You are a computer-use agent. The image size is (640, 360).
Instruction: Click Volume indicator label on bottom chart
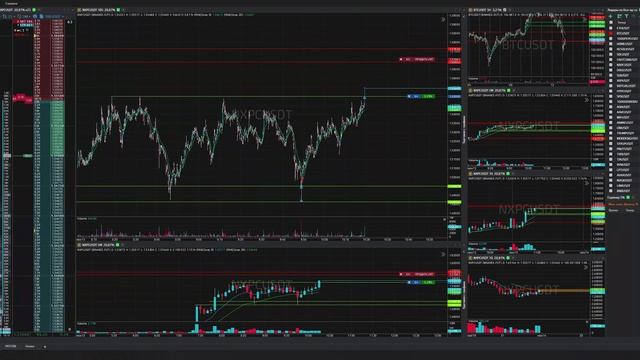point(82,323)
